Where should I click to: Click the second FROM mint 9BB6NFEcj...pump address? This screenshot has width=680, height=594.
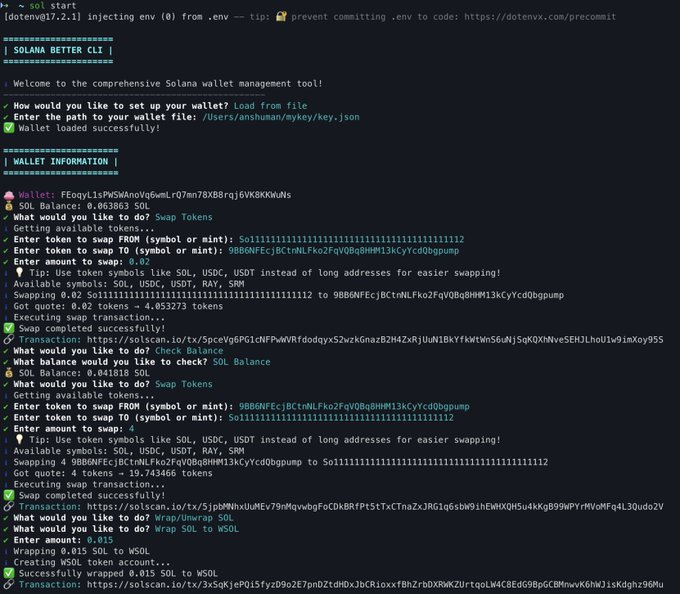(354, 407)
